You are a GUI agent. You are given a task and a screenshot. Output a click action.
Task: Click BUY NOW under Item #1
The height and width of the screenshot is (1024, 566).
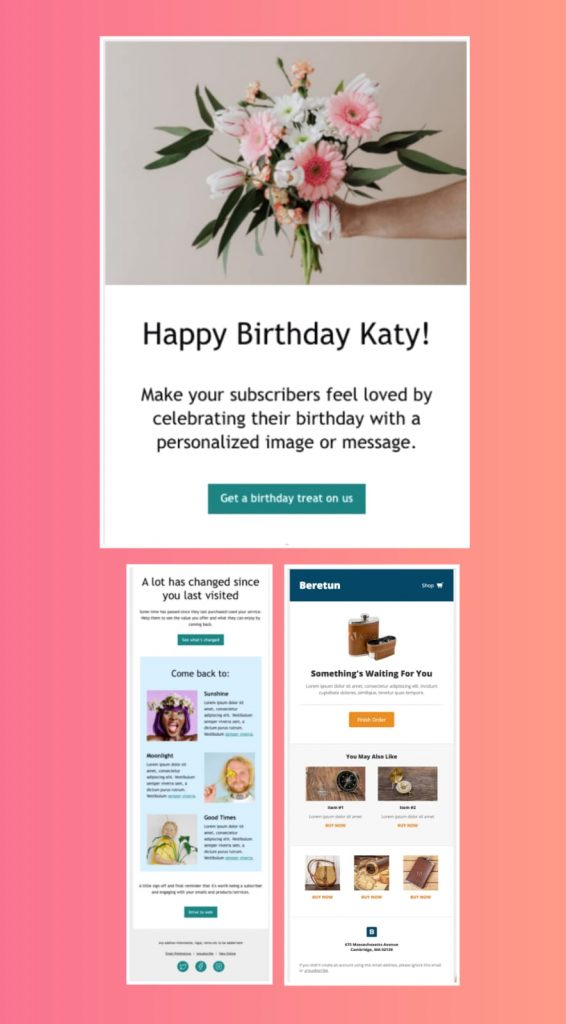click(336, 825)
